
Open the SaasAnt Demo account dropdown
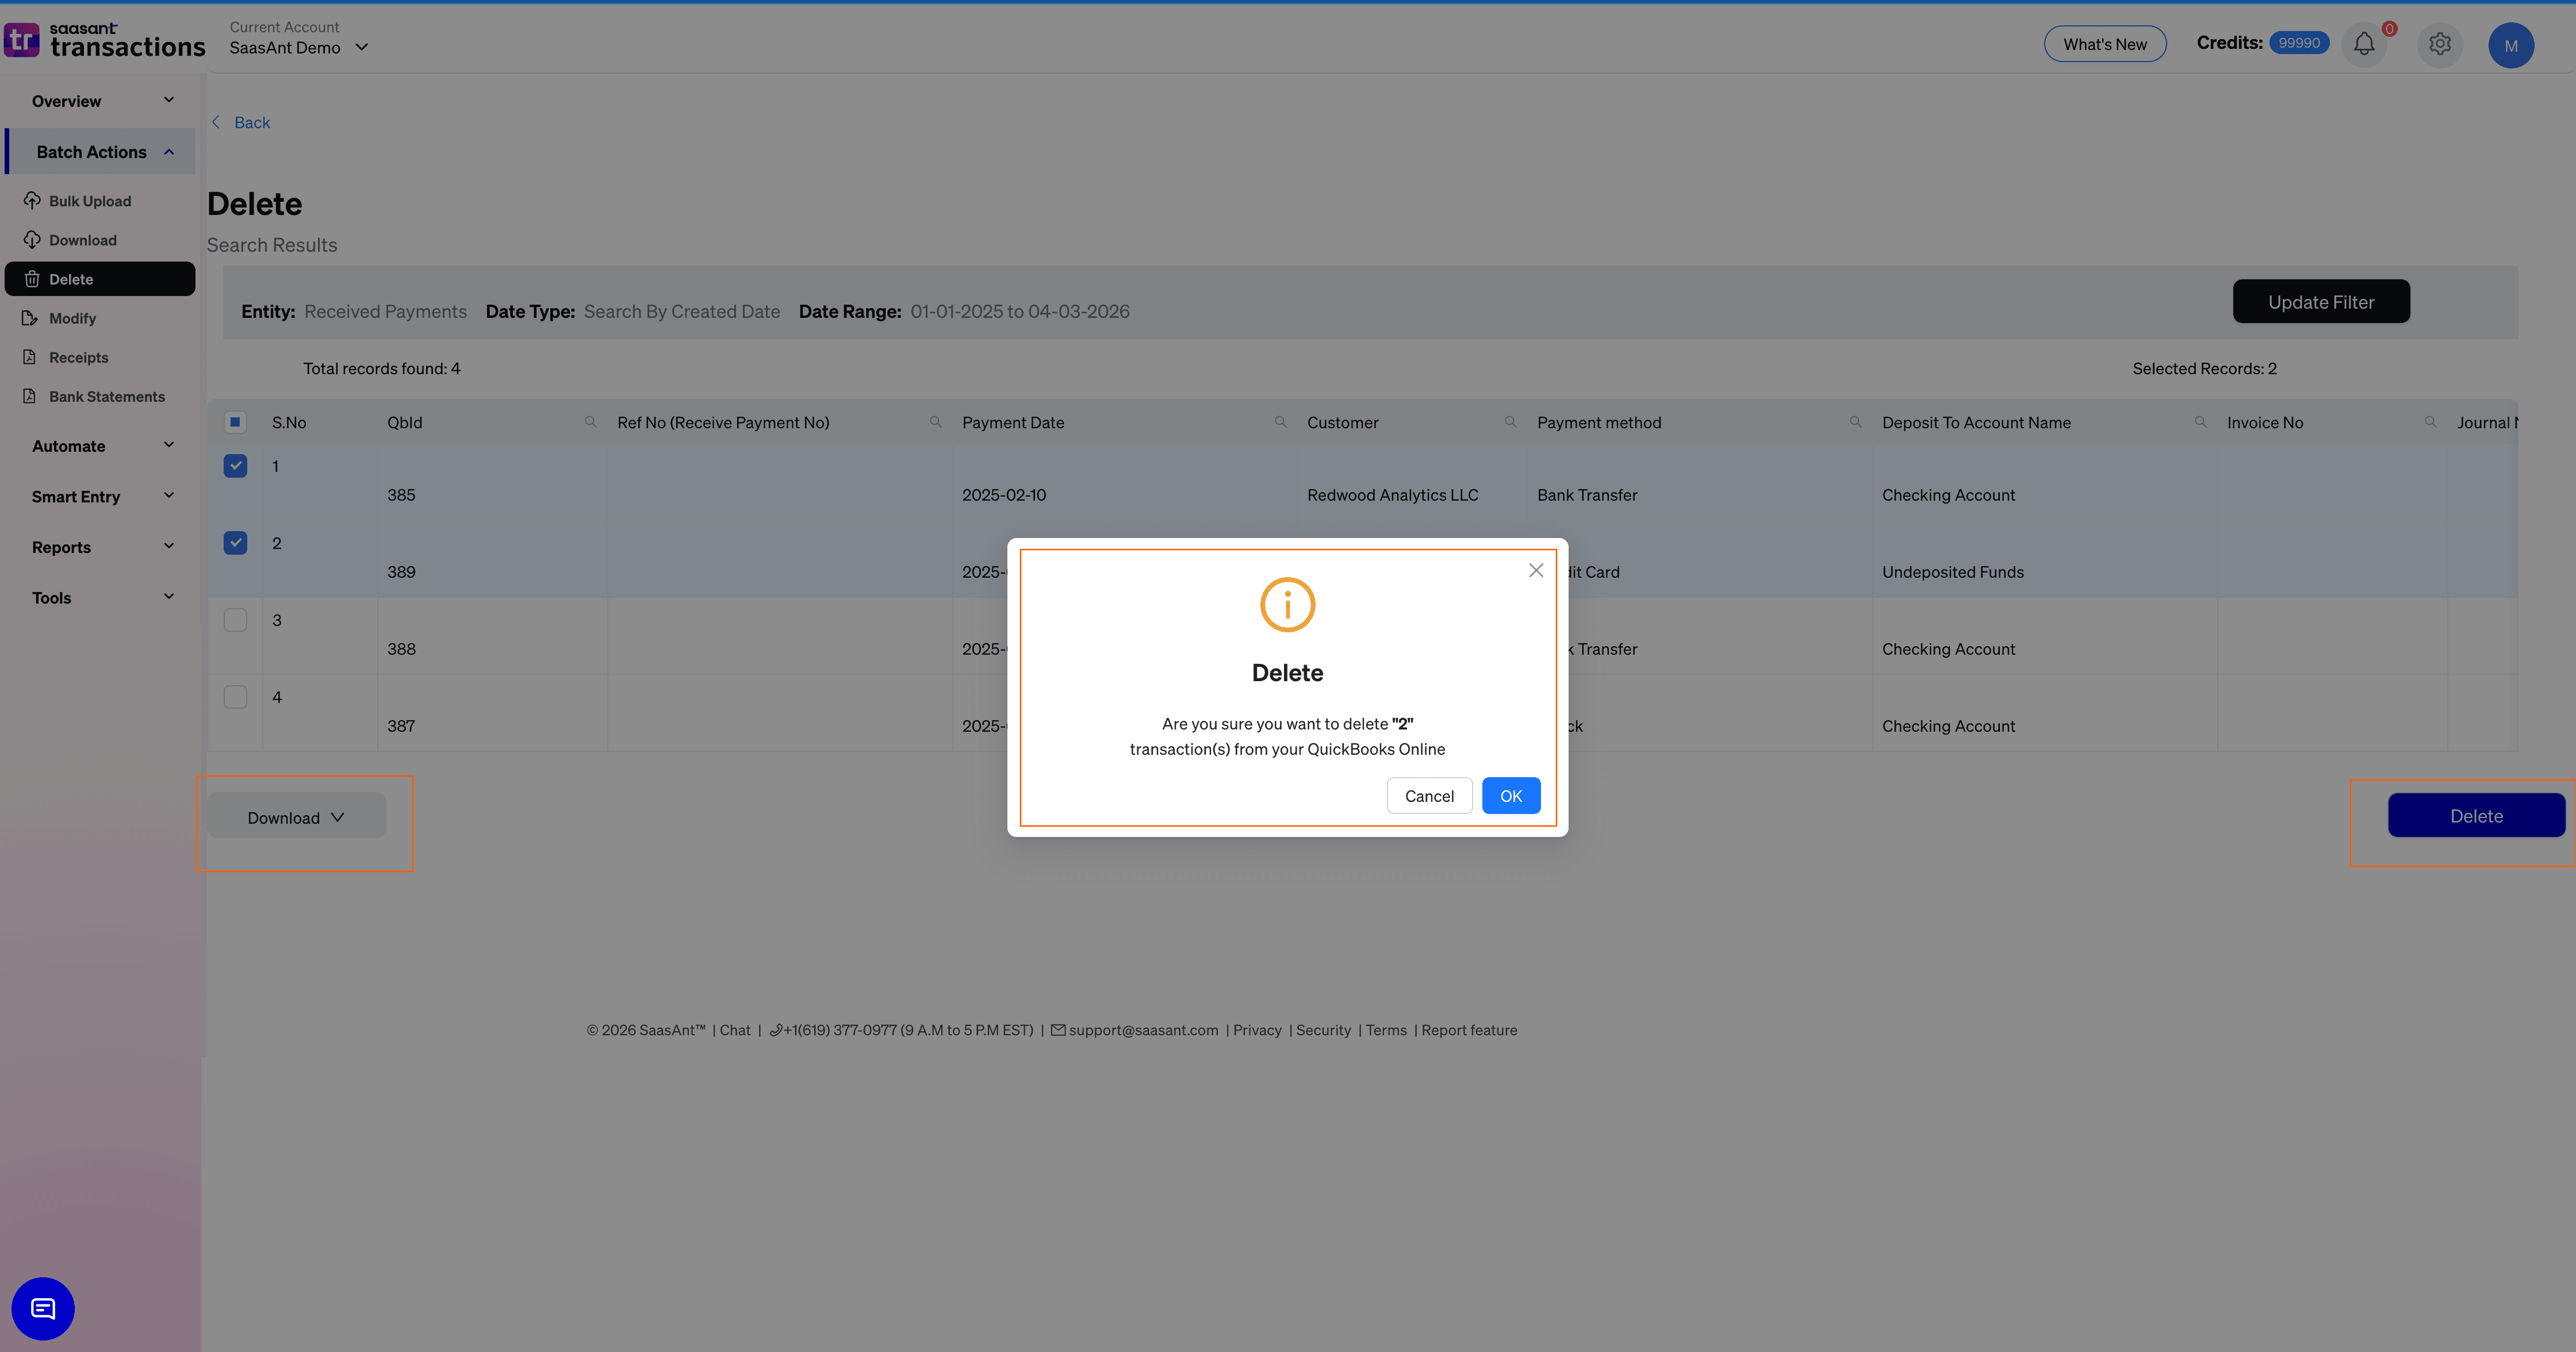coord(362,47)
